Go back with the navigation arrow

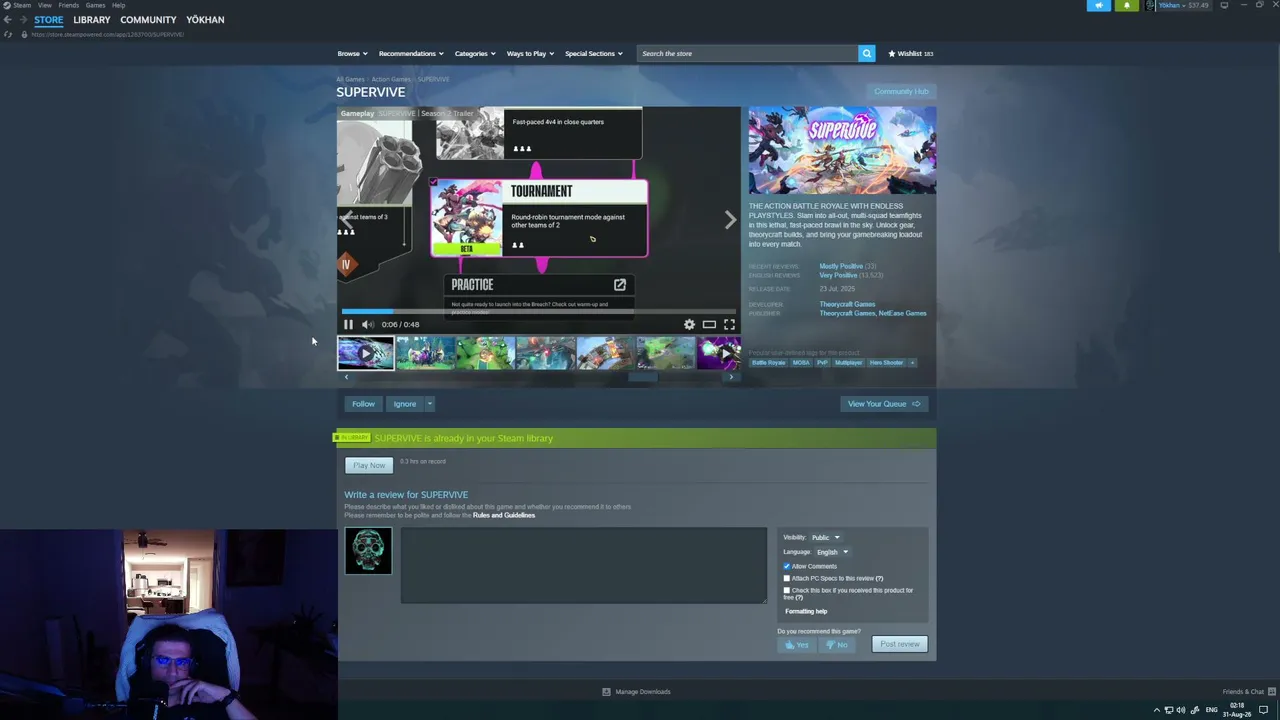coord(8,20)
